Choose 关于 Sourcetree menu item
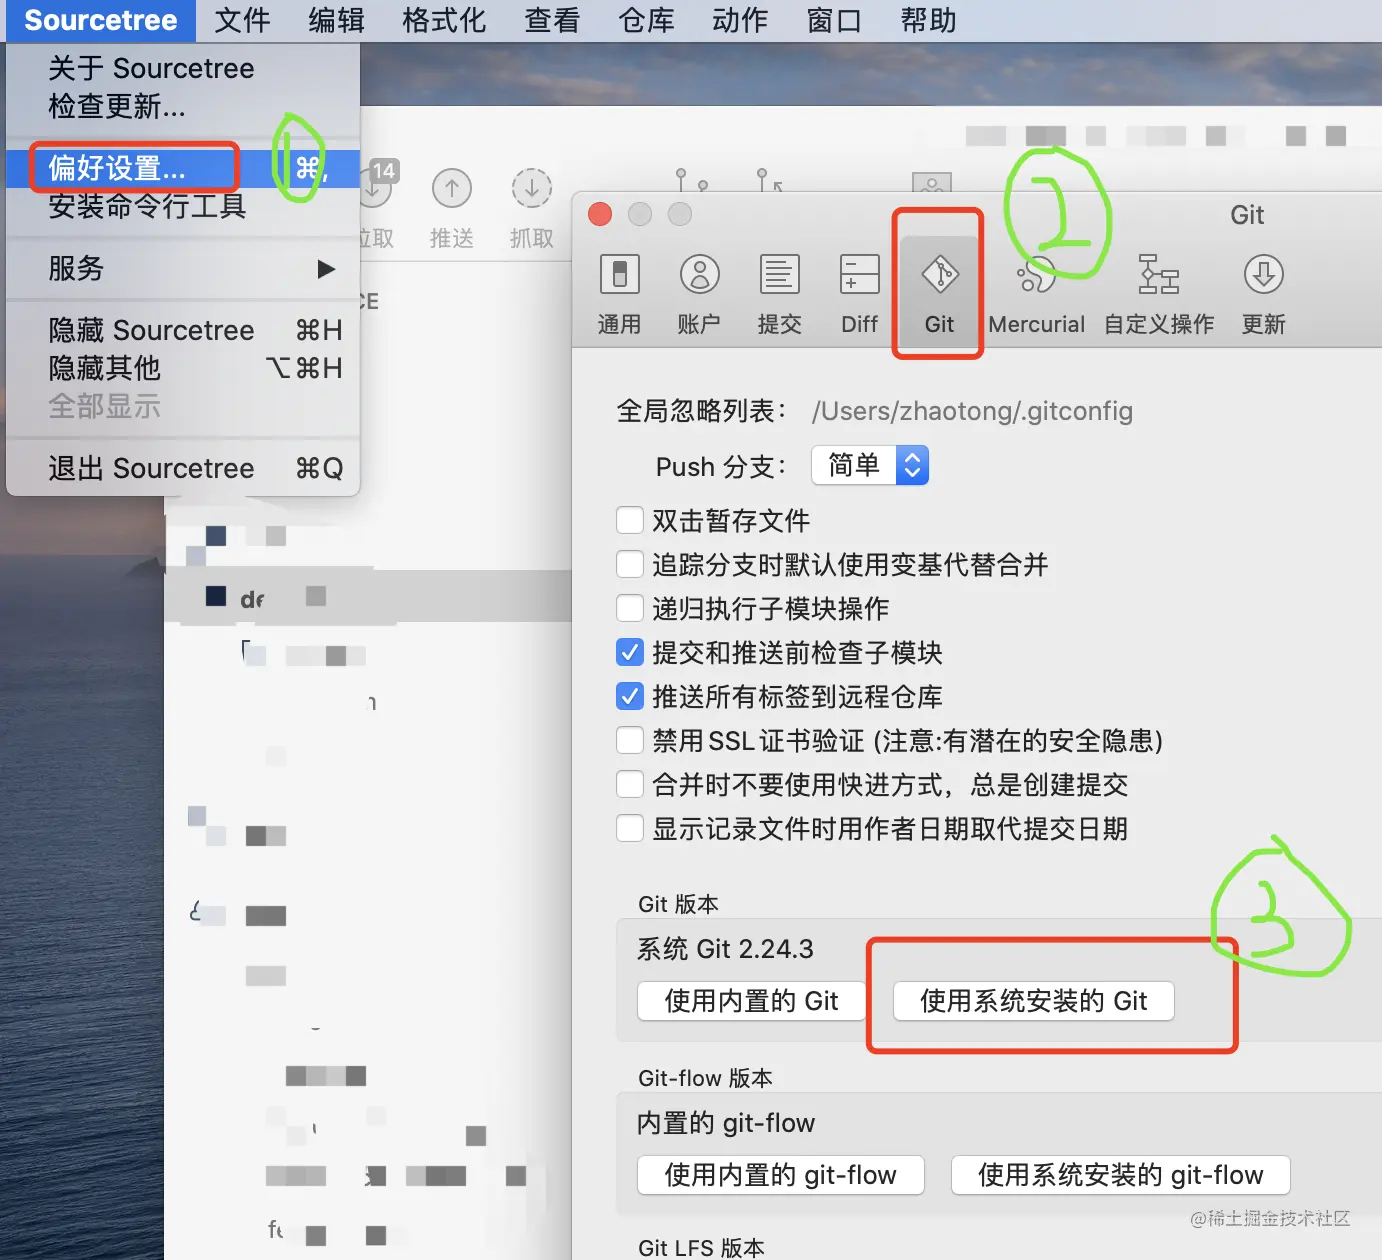The height and width of the screenshot is (1260, 1382). tap(183, 68)
